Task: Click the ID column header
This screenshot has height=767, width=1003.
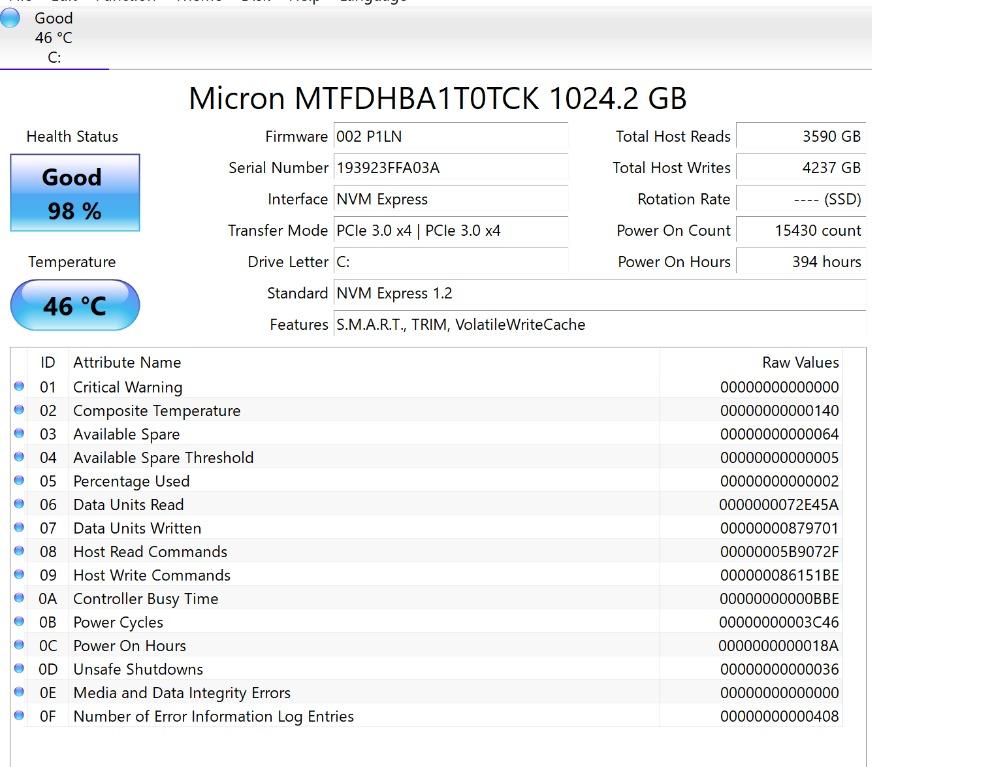Action: click(48, 362)
